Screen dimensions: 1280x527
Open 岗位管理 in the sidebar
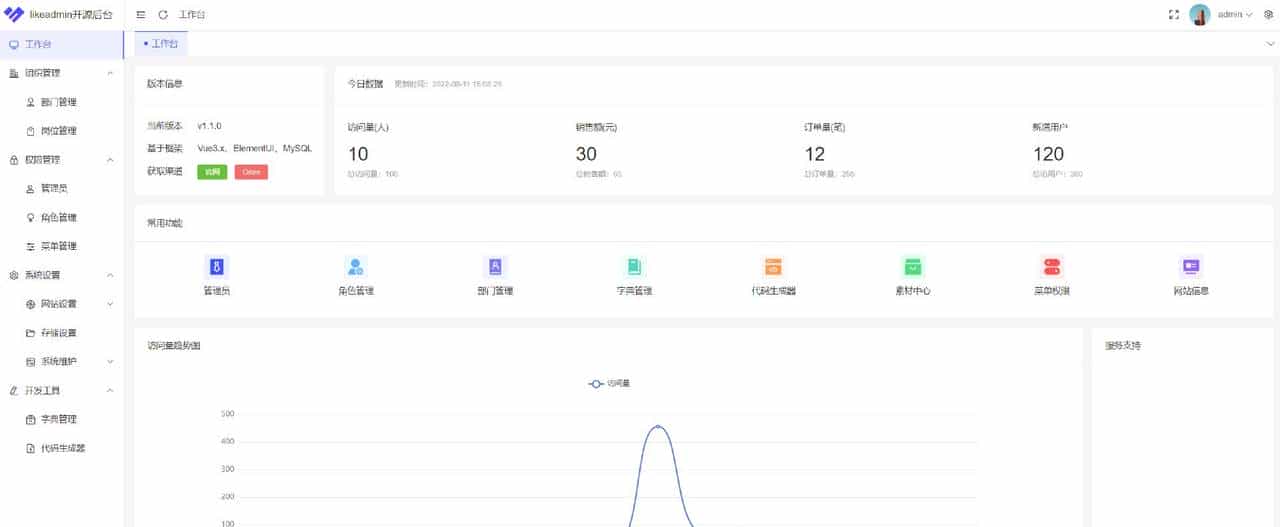tap(62, 131)
